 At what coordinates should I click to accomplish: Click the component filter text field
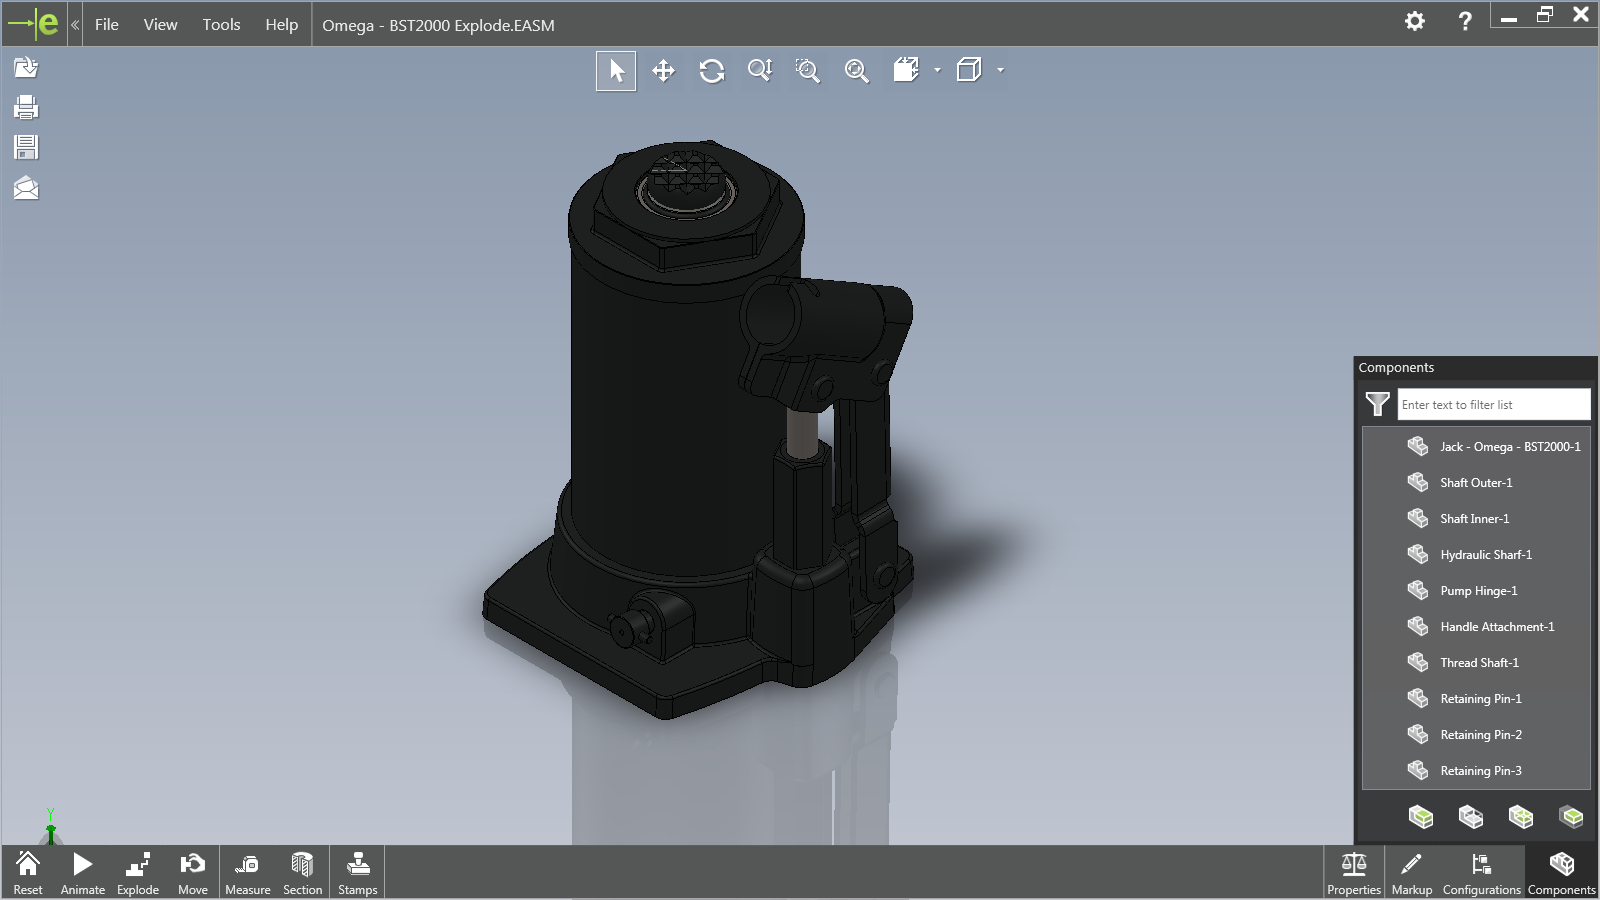(1493, 405)
